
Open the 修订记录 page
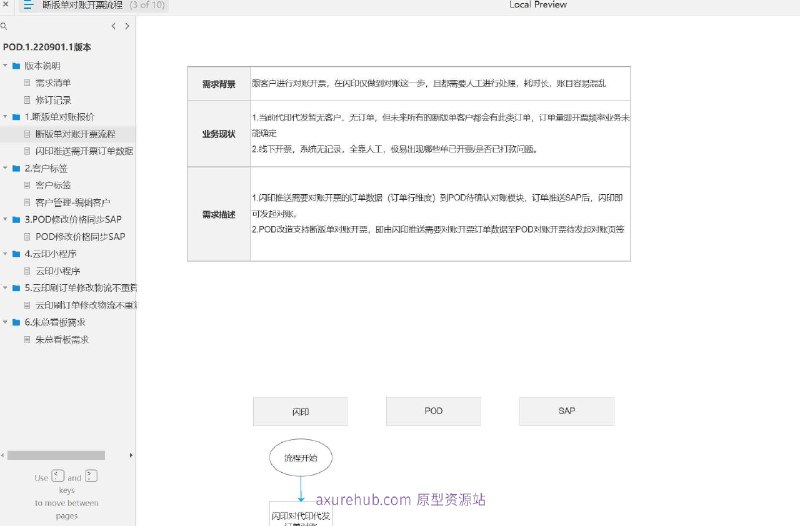[x=53, y=100]
